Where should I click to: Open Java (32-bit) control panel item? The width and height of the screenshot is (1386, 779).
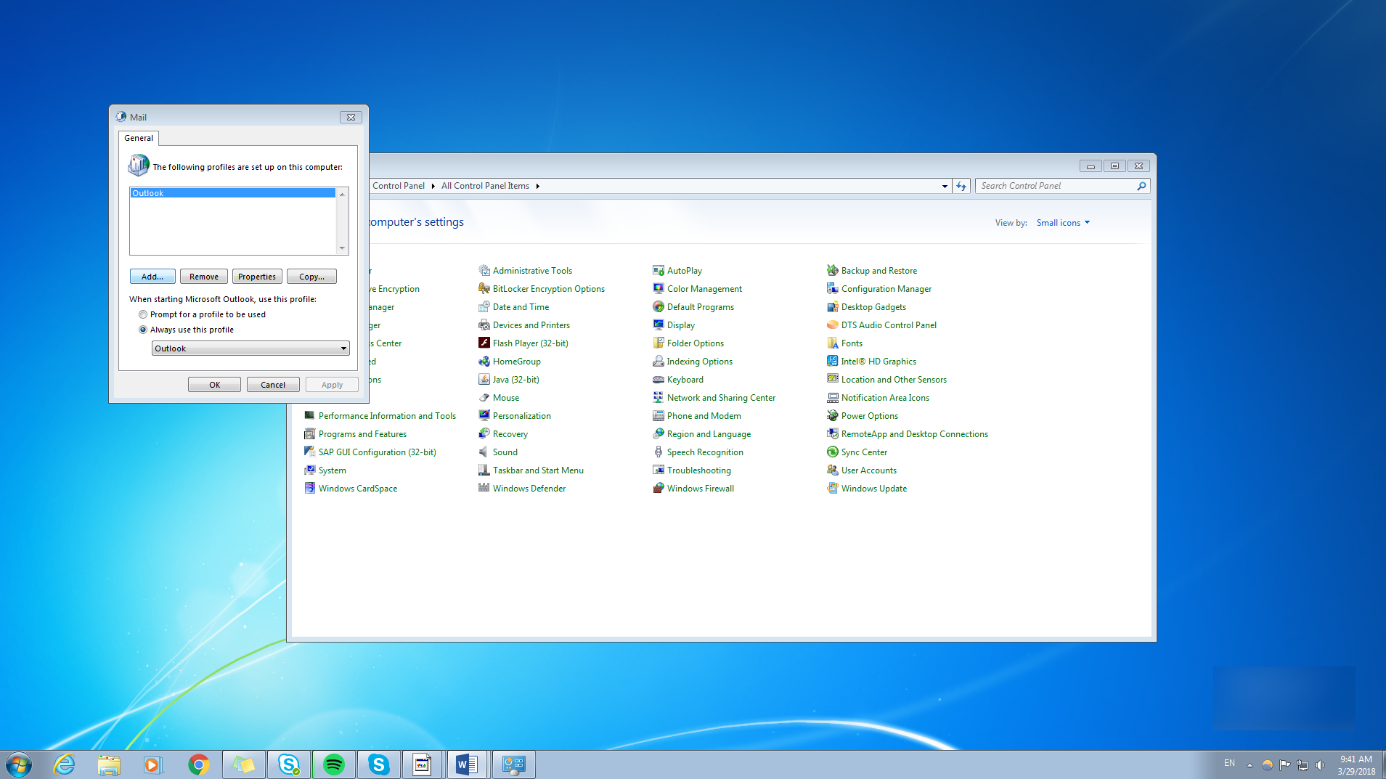point(508,380)
